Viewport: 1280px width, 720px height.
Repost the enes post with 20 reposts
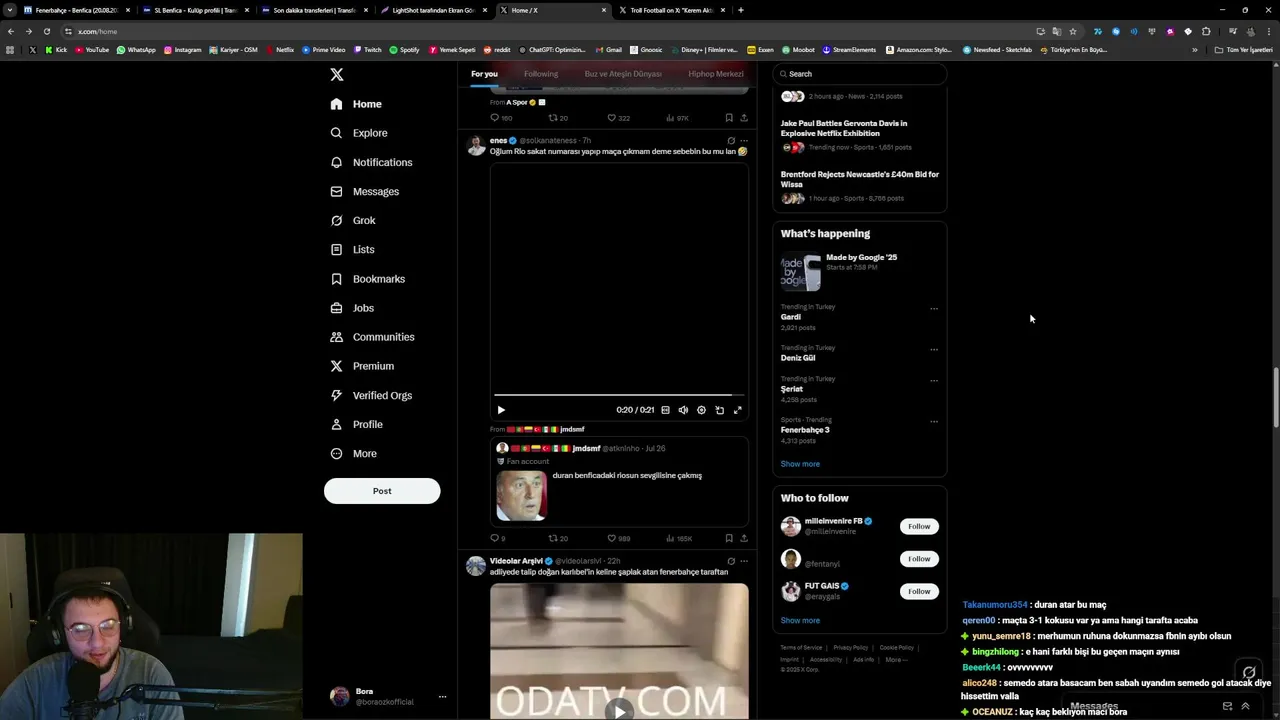click(558, 538)
